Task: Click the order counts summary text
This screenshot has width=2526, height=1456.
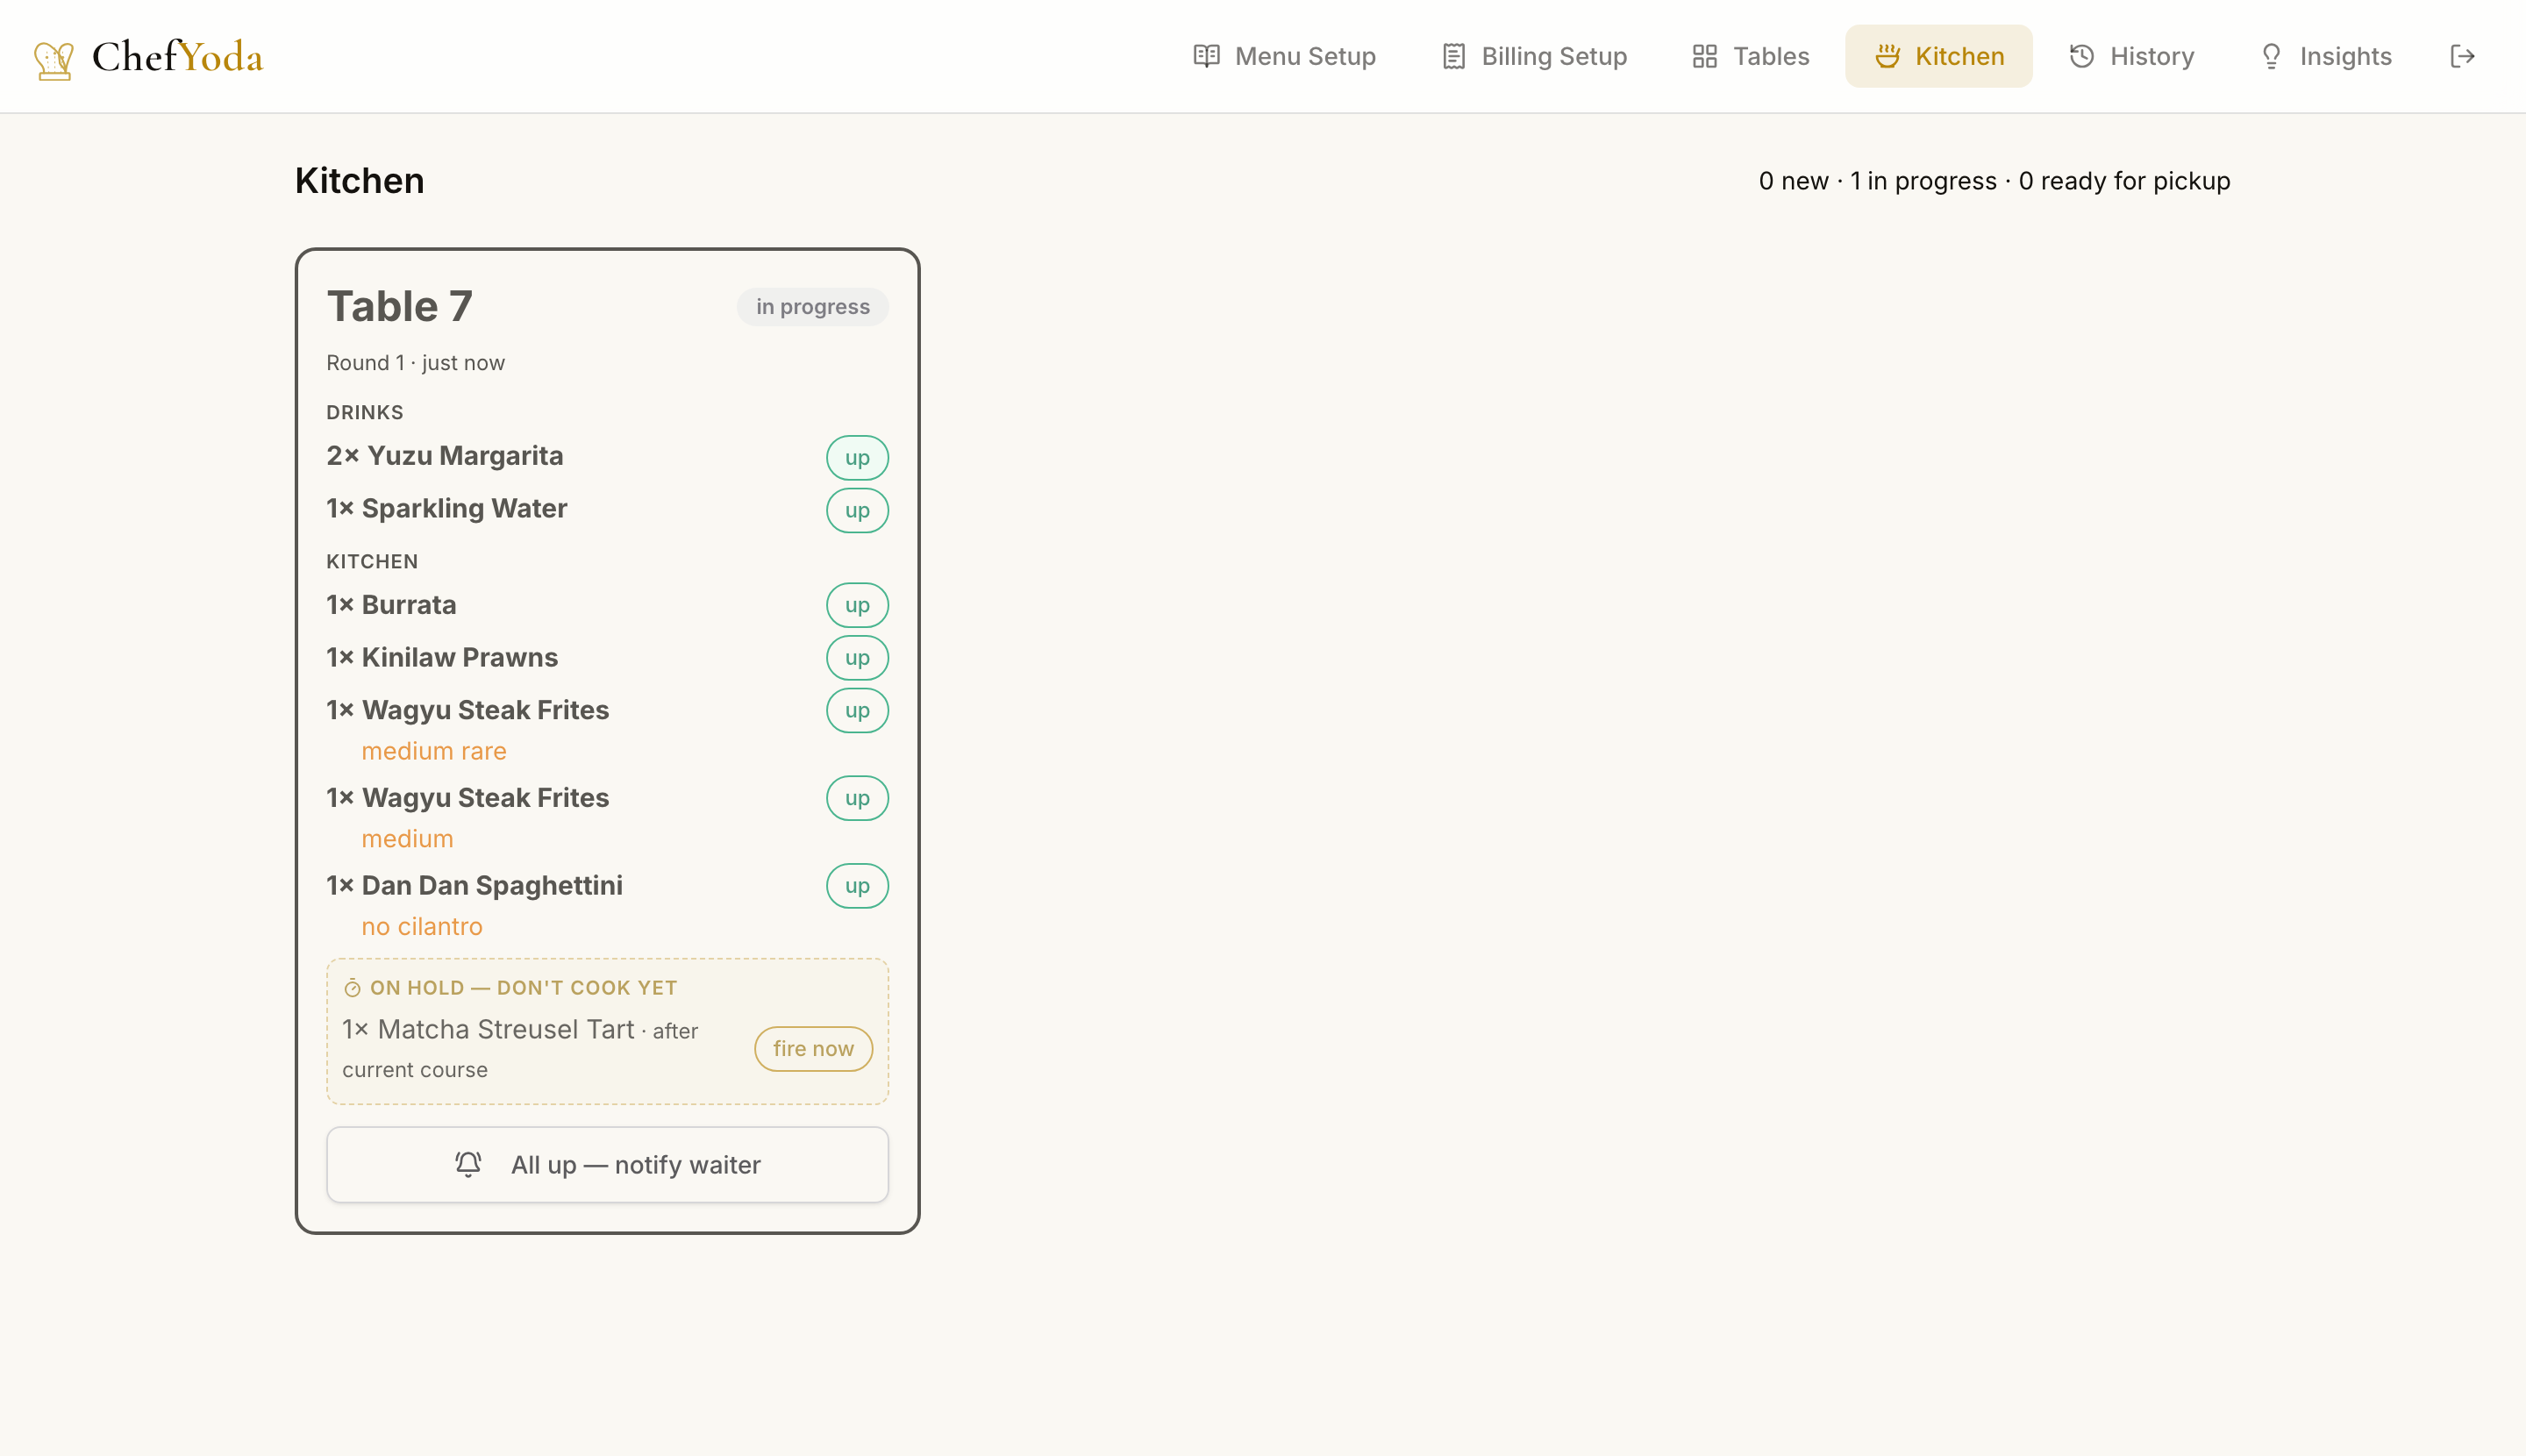Action: coord(1994,181)
